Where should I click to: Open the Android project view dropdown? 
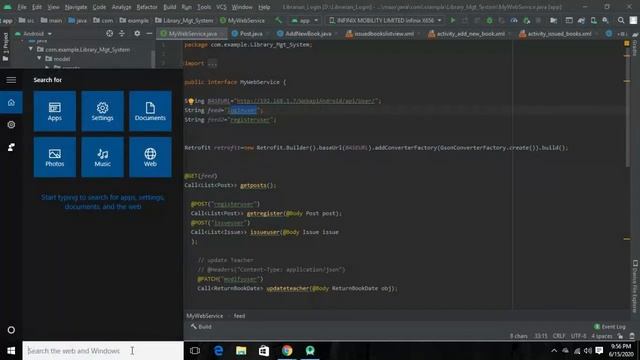33,33
